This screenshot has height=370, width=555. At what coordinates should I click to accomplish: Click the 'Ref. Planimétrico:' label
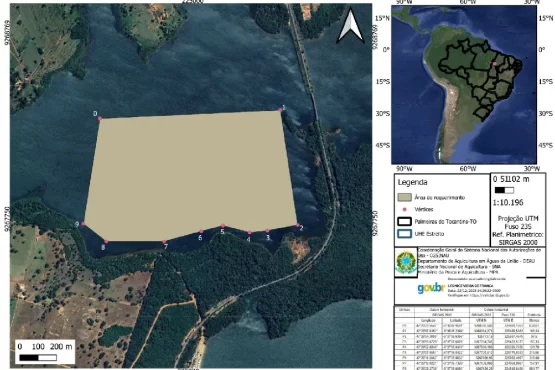point(518,234)
